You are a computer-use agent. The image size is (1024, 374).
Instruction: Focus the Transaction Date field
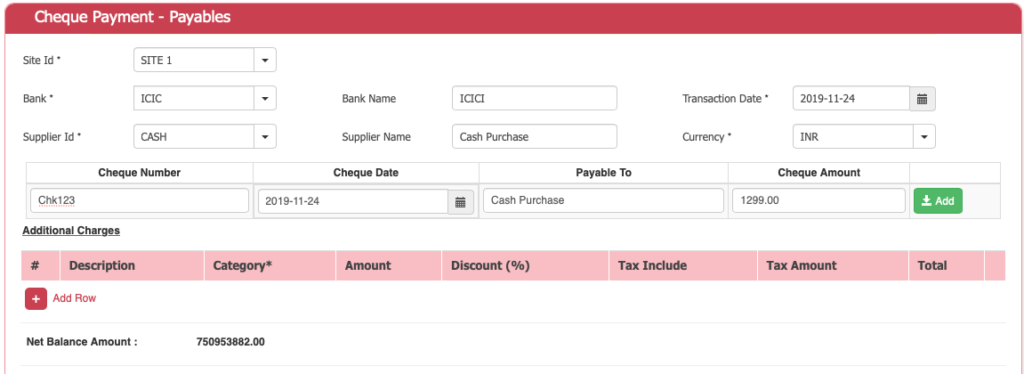point(851,99)
